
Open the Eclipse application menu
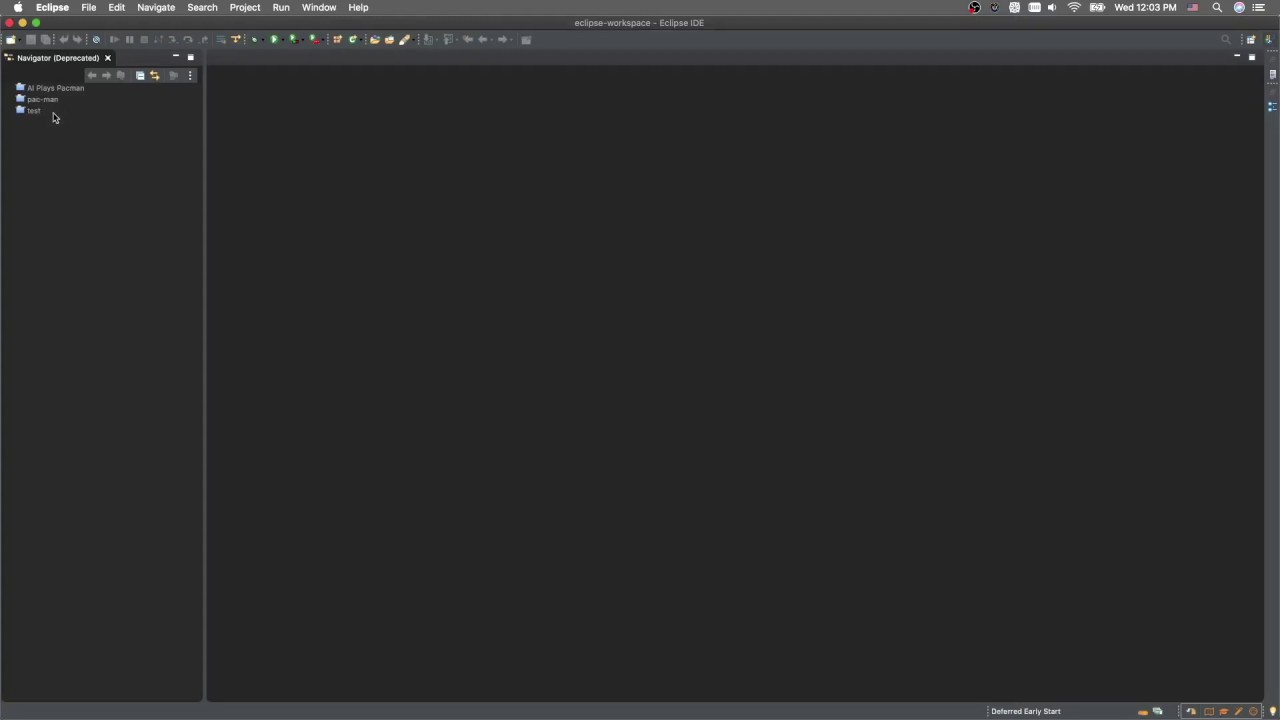[x=52, y=7]
